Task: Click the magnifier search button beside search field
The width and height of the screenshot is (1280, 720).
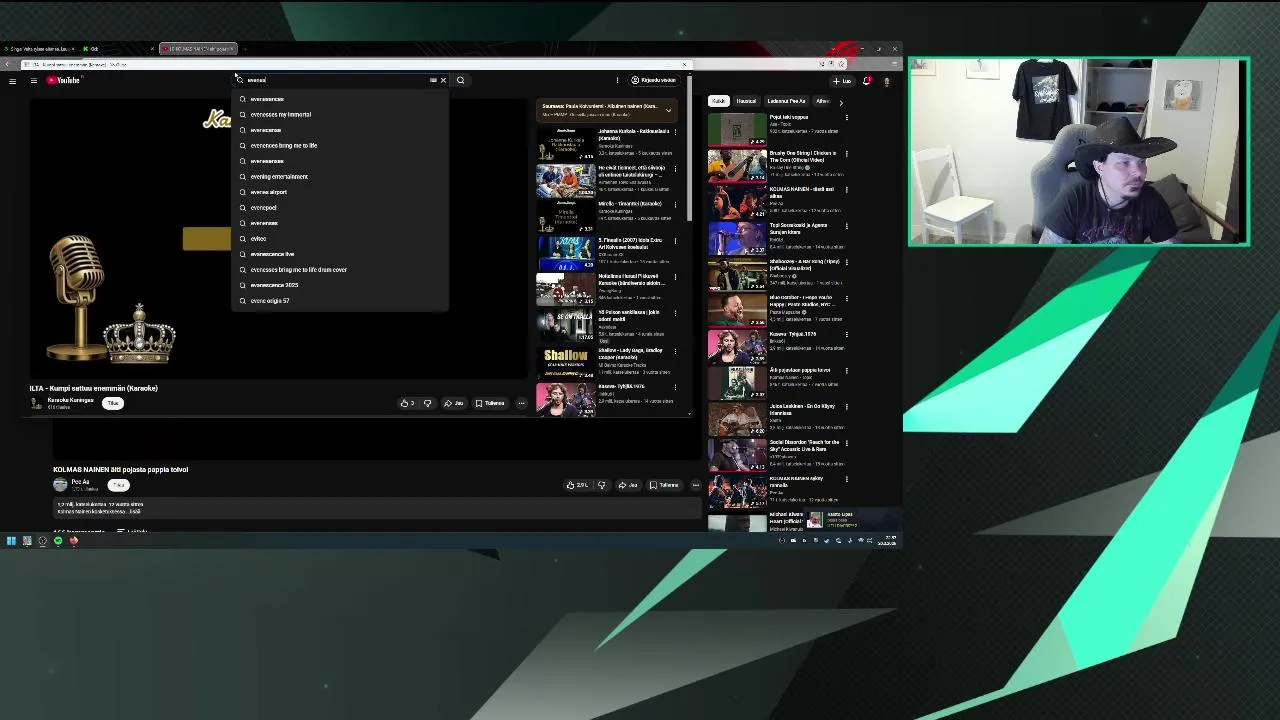Action: point(460,80)
